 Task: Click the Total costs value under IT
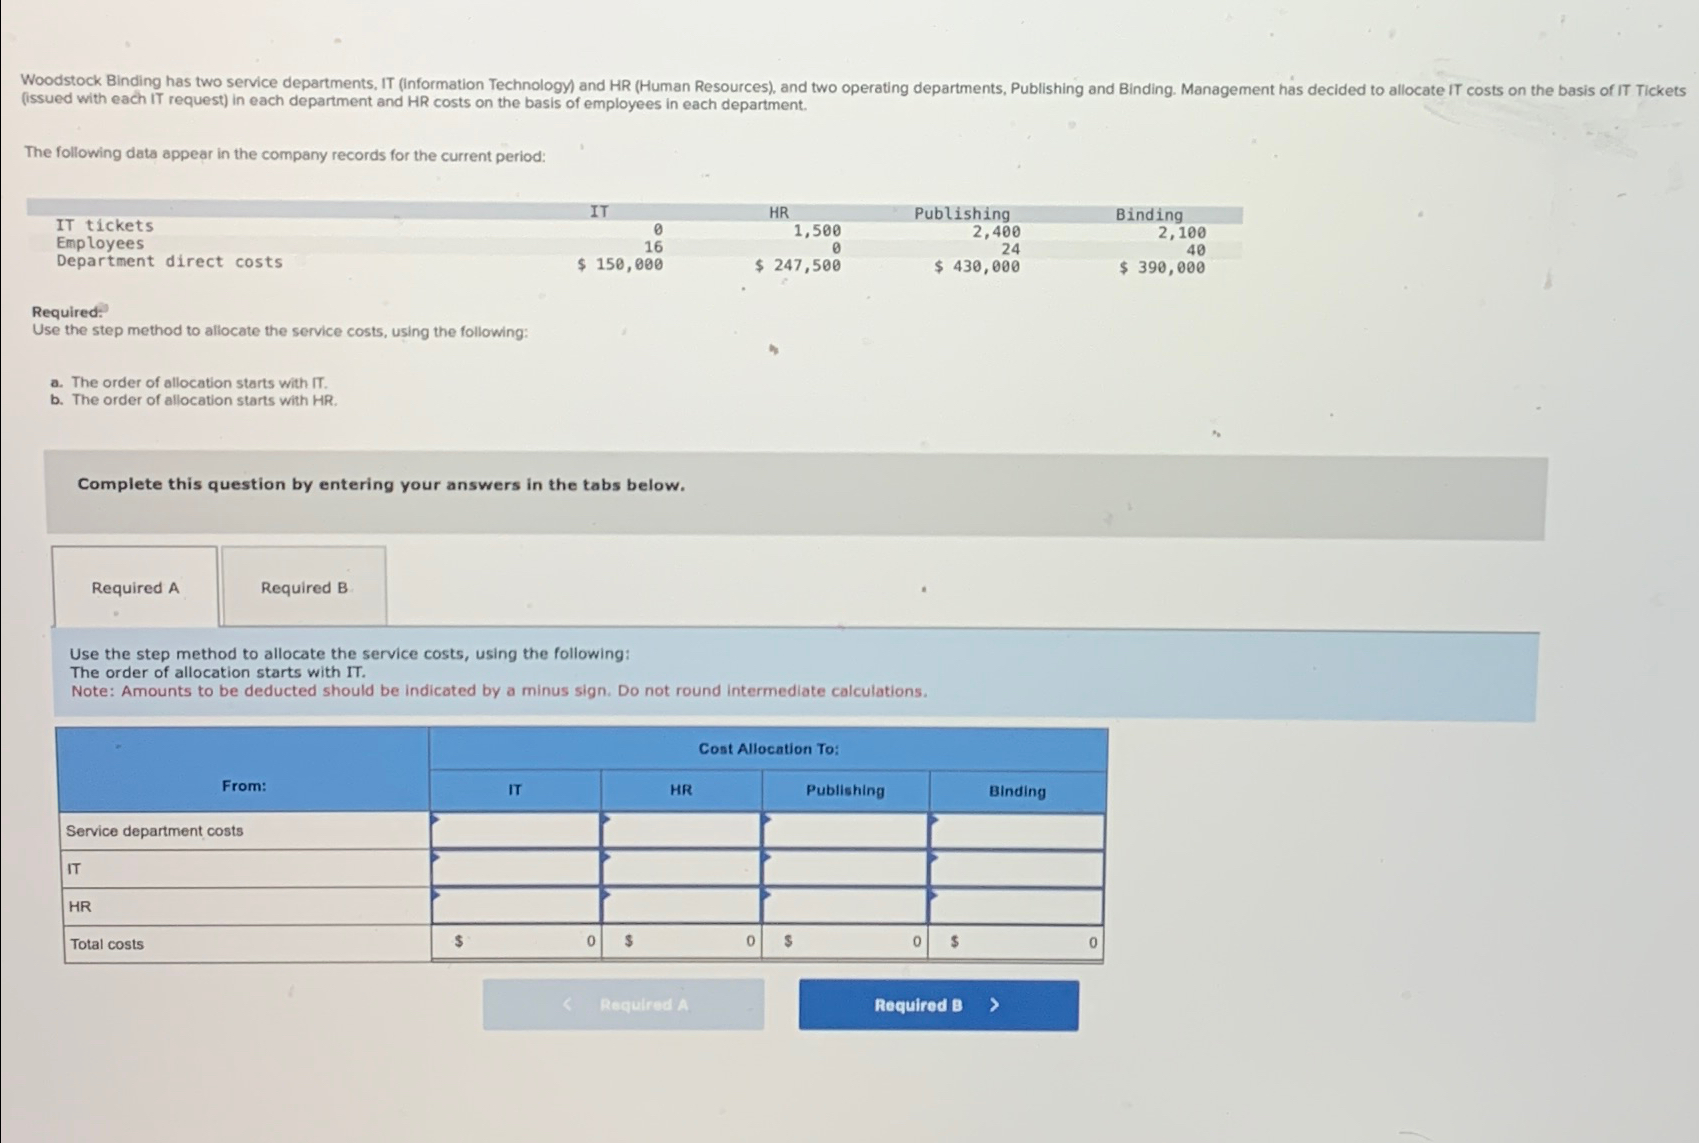[515, 942]
